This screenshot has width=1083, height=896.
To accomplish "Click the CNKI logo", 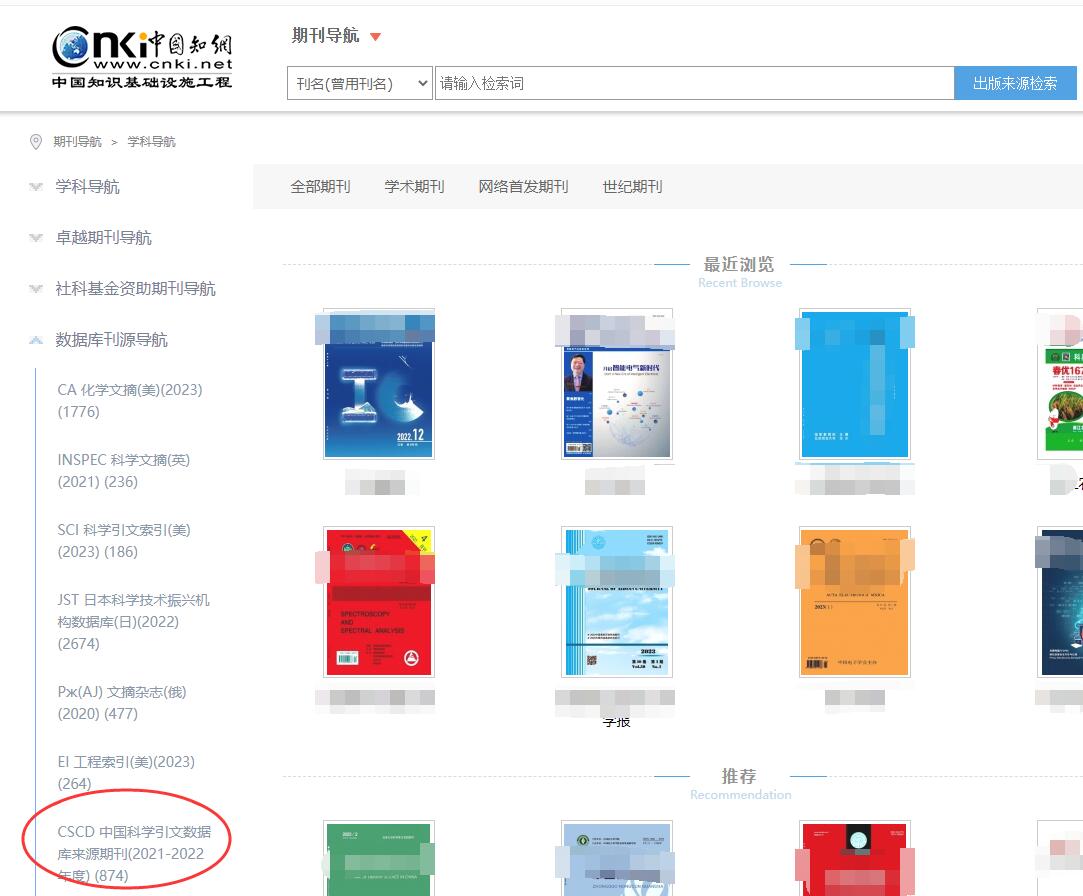I will pyautogui.click(x=142, y=57).
